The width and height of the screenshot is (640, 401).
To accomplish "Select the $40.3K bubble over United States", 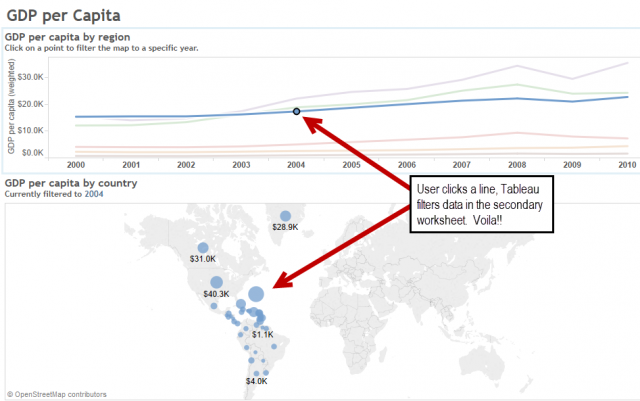I will [x=216, y=282].
